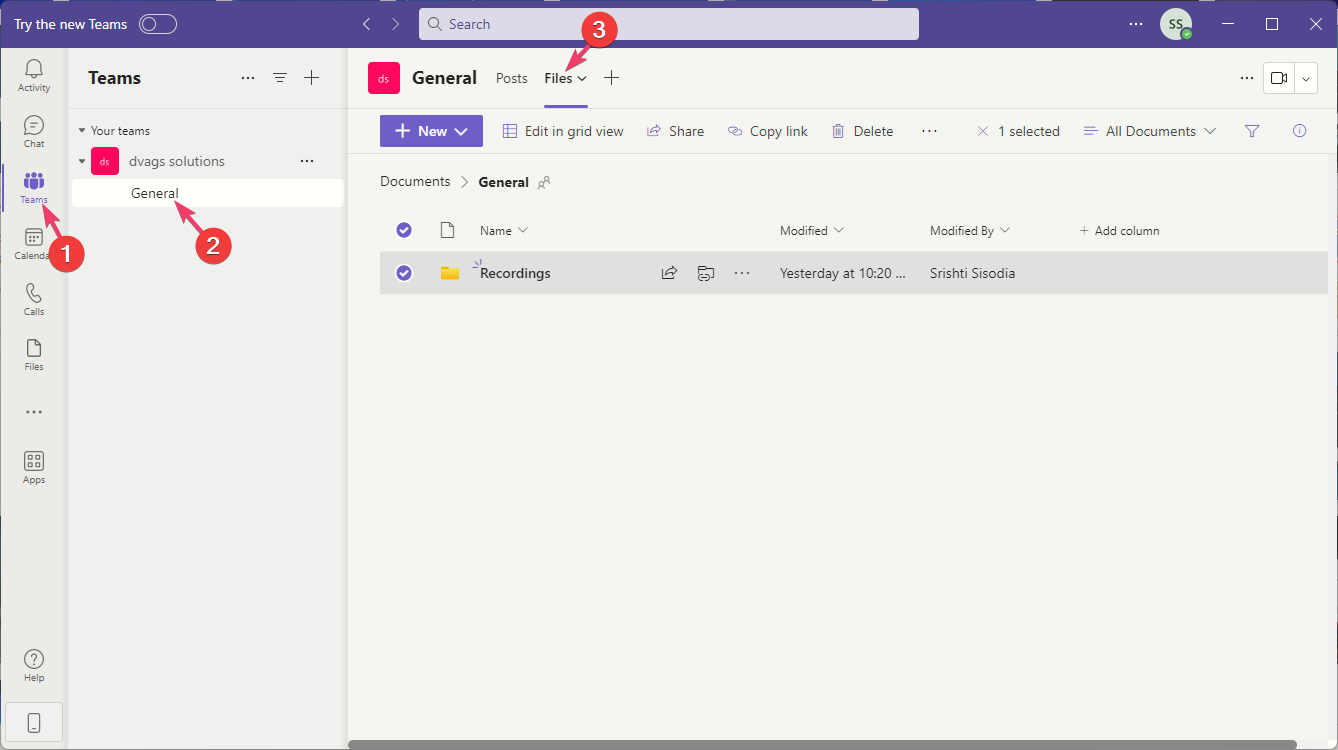Collapse the dvags solutions team

(x=82, y=161)
